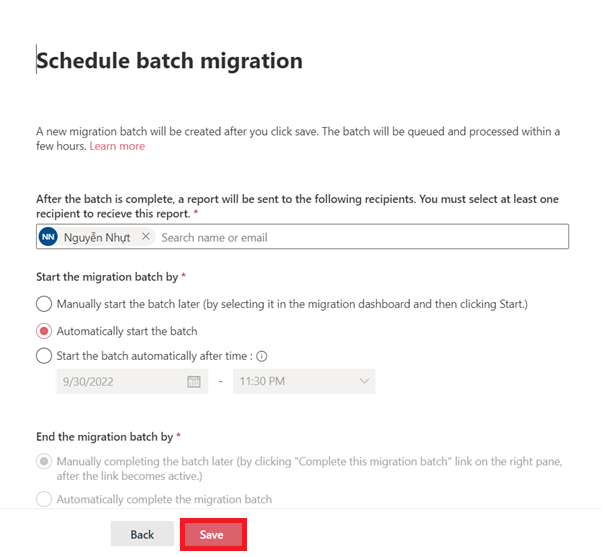Viewport: 603px width, 557px height.
Task: Choose Automatically start the batch option
Action: tap(44, 331)
